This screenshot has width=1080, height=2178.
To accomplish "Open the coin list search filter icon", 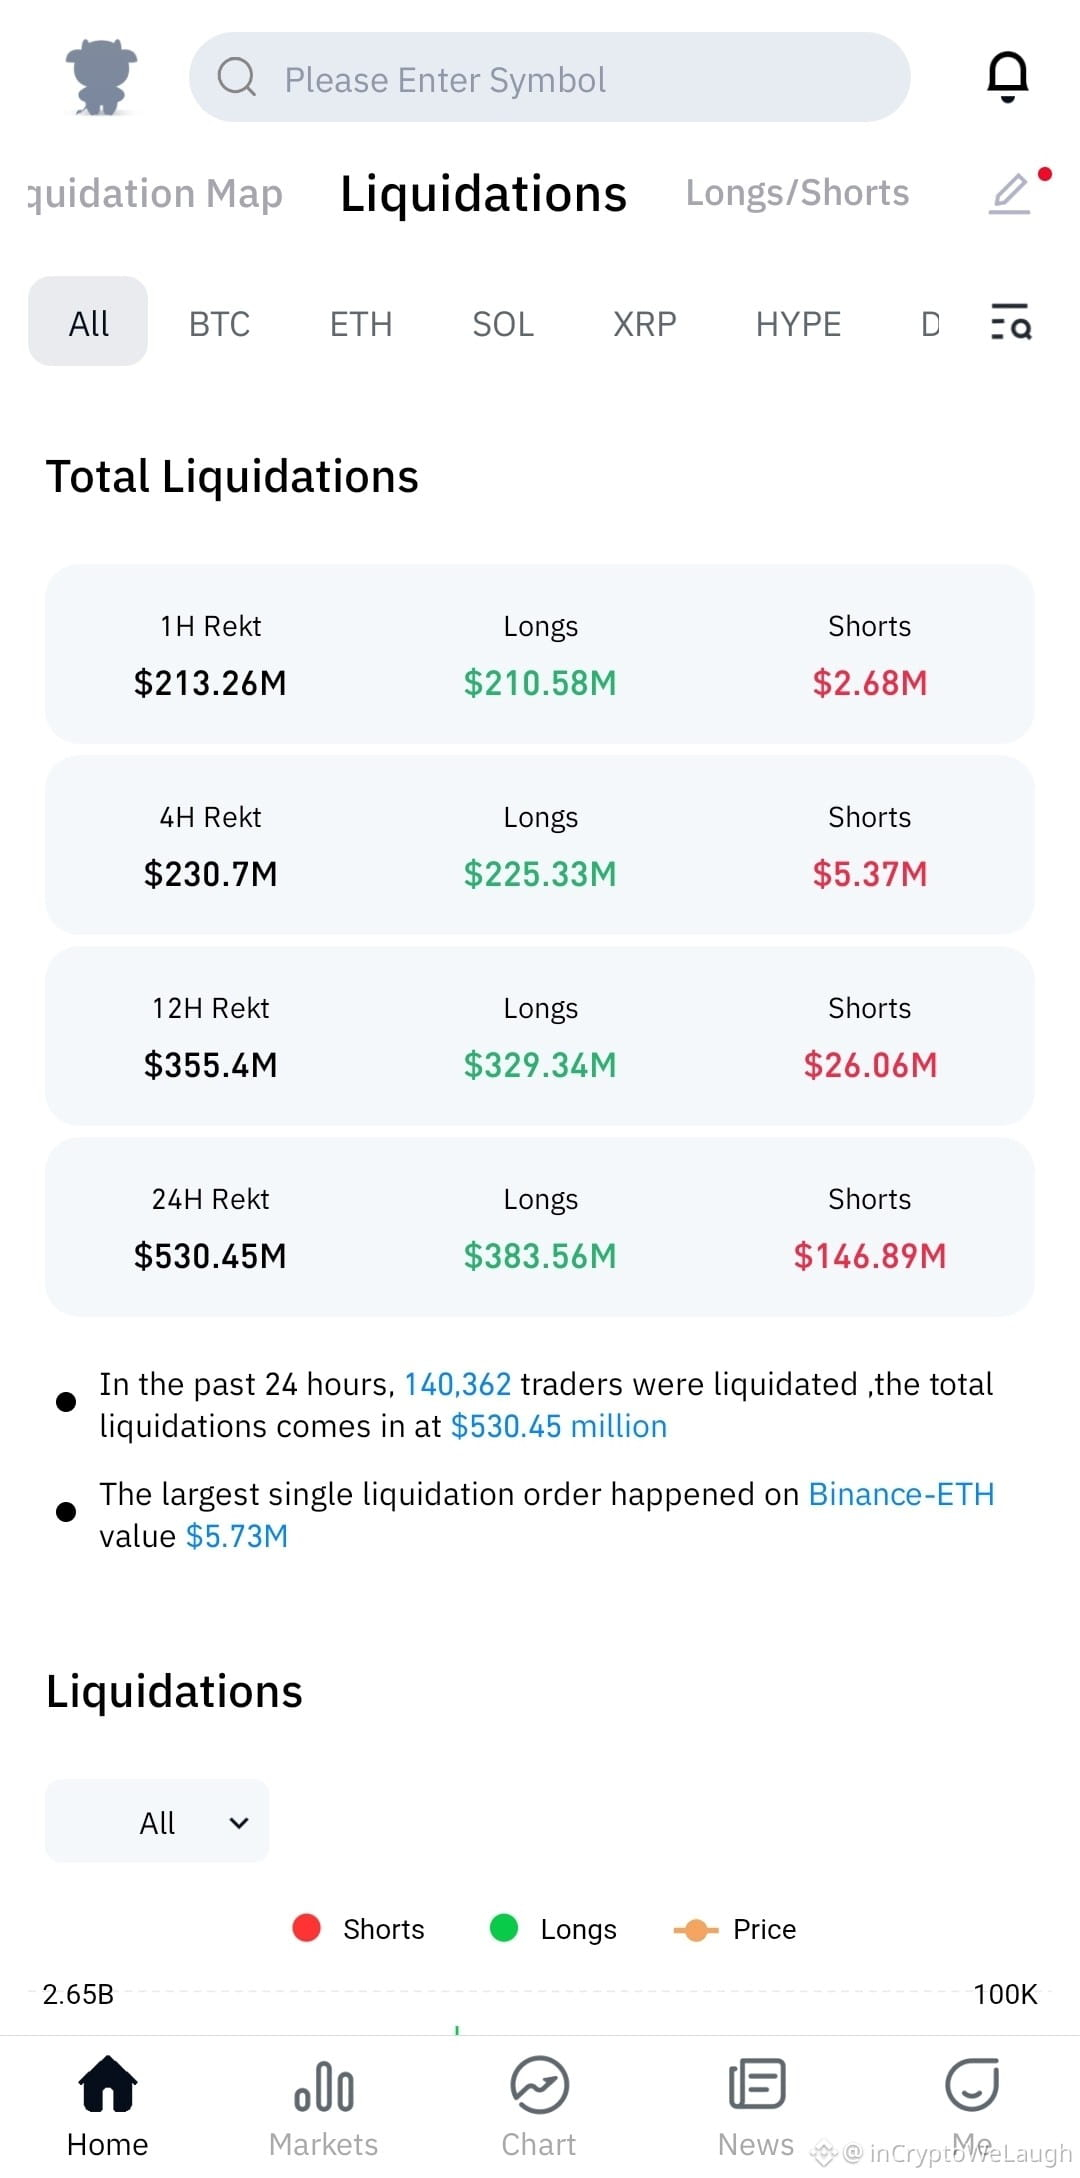I will point(1011,322).
